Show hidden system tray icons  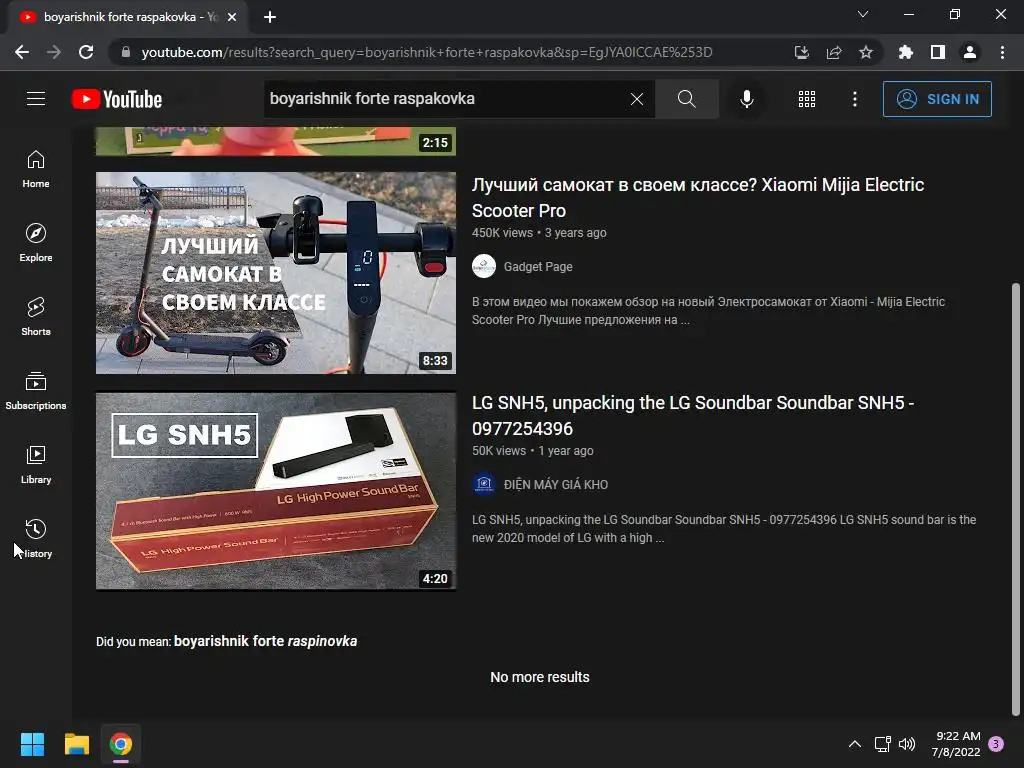pyautogui.click(x=854, y=744)
